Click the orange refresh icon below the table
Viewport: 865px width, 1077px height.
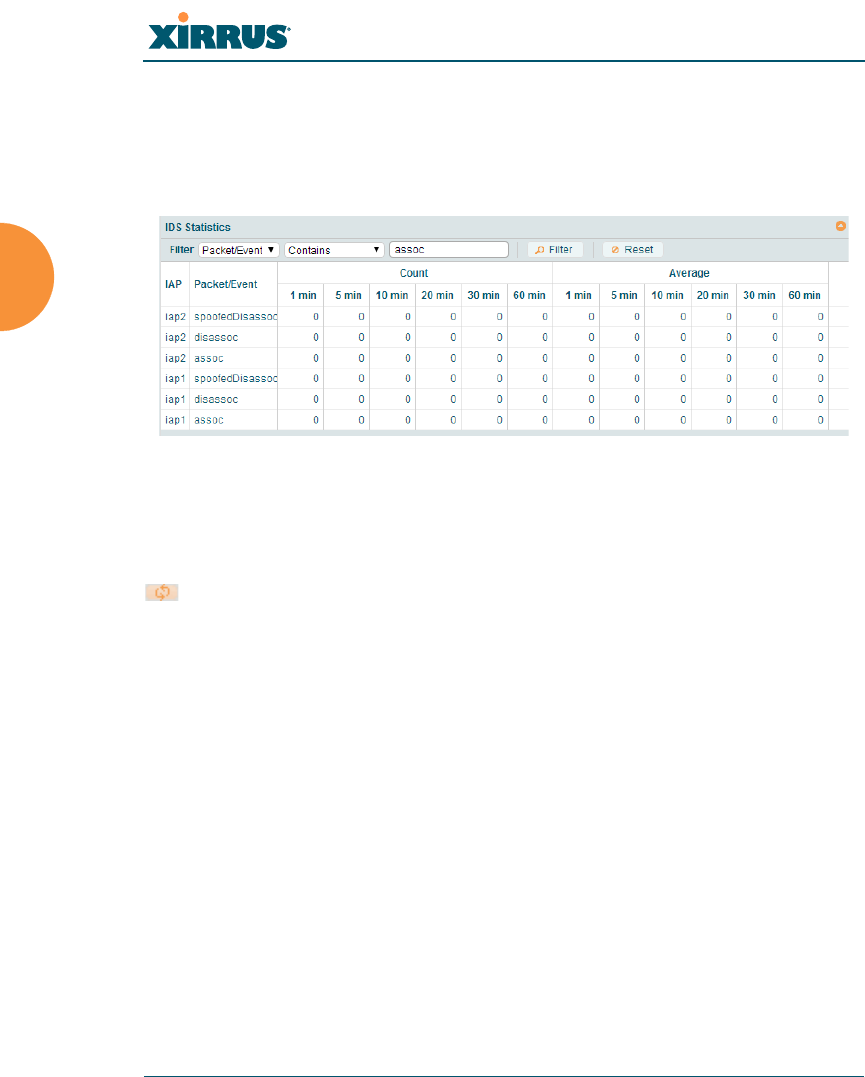click(162, 592)
